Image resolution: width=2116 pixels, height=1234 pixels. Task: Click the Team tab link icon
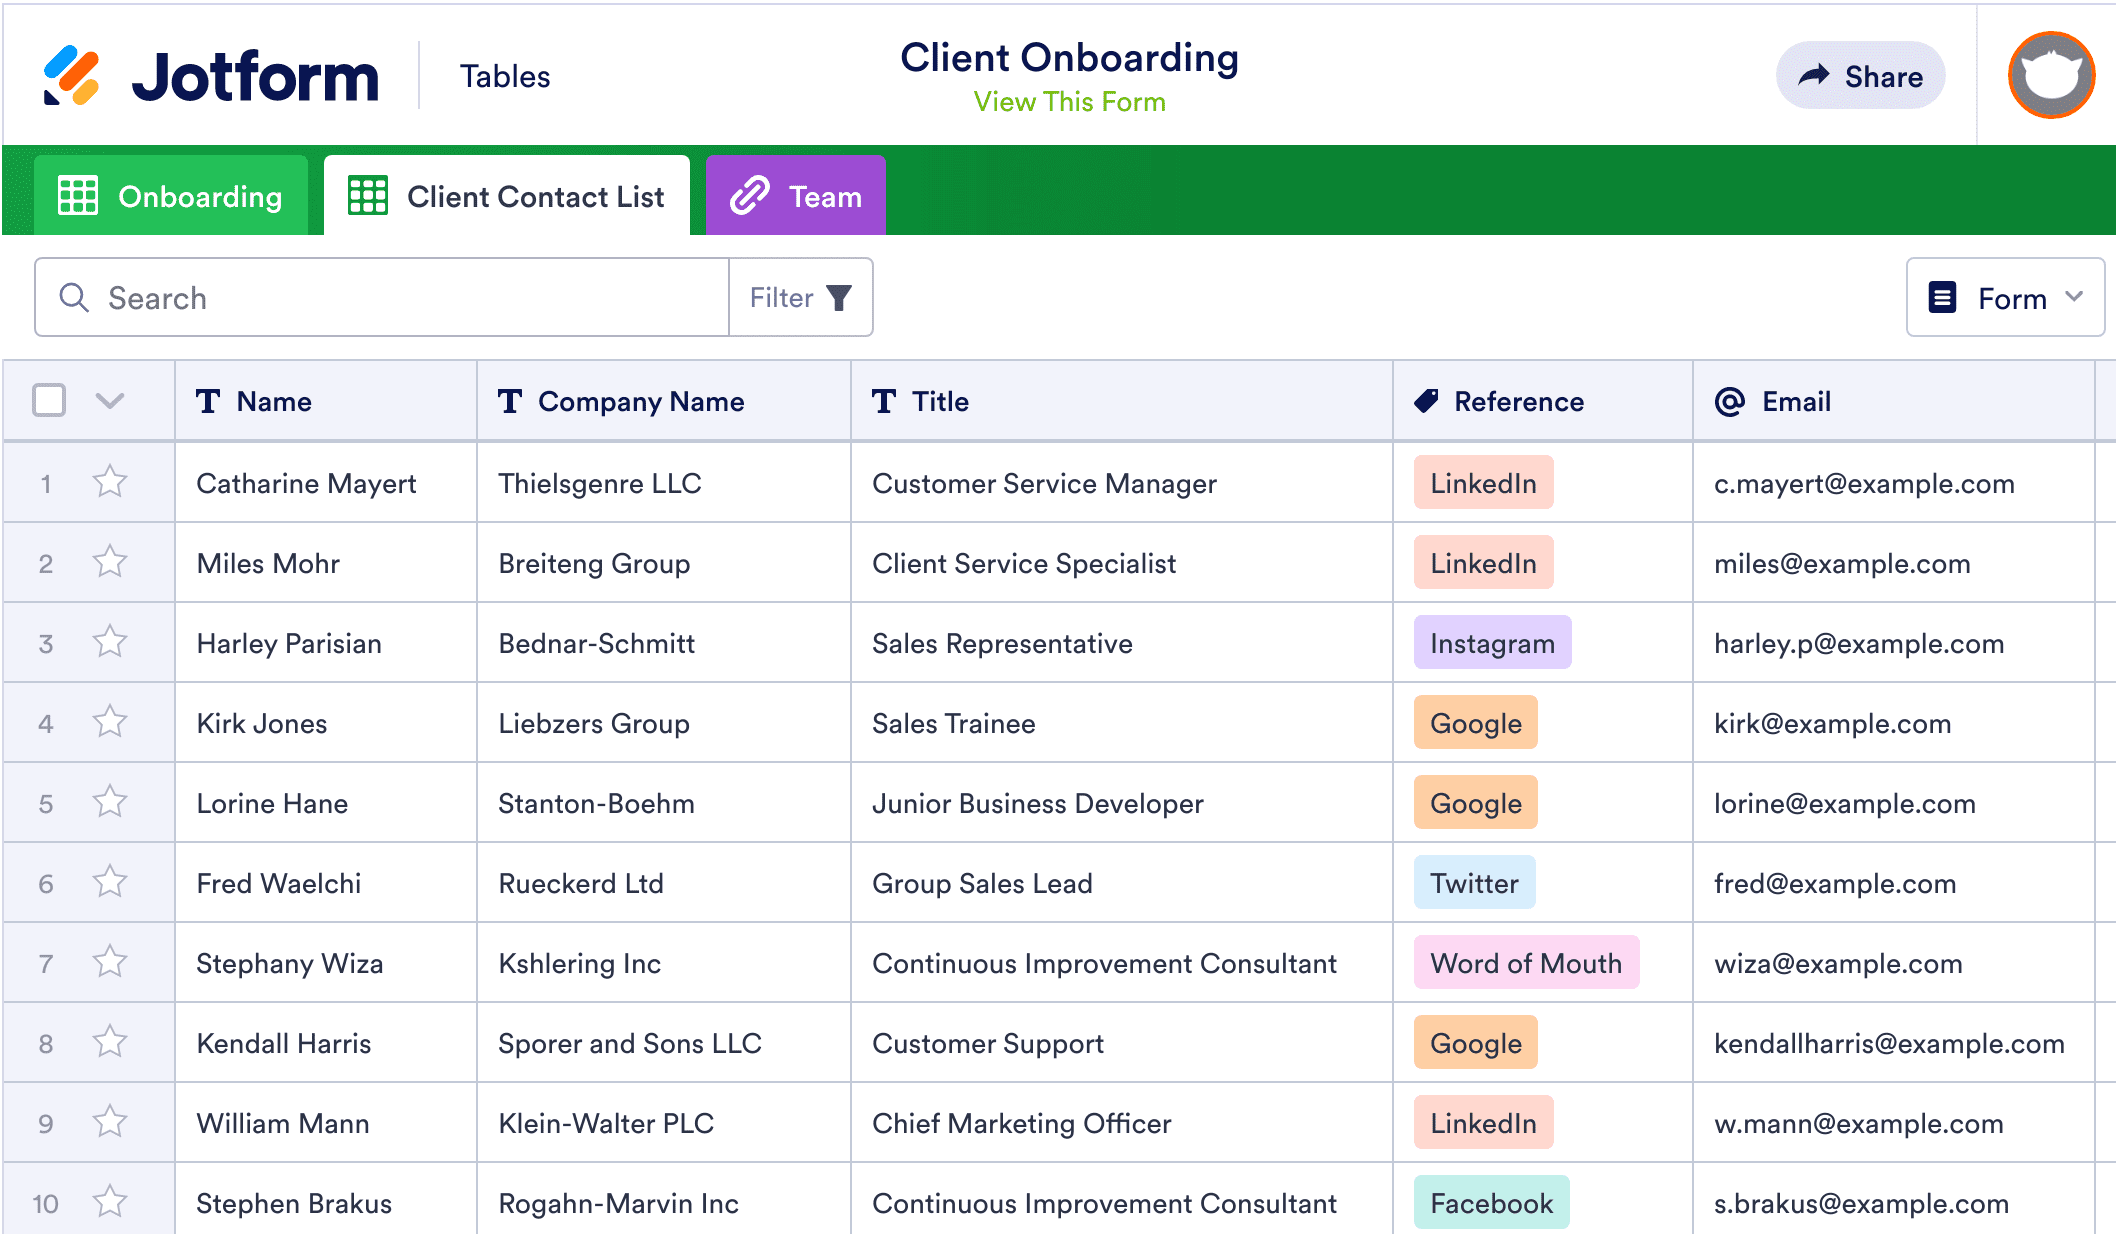coord(750,196)
